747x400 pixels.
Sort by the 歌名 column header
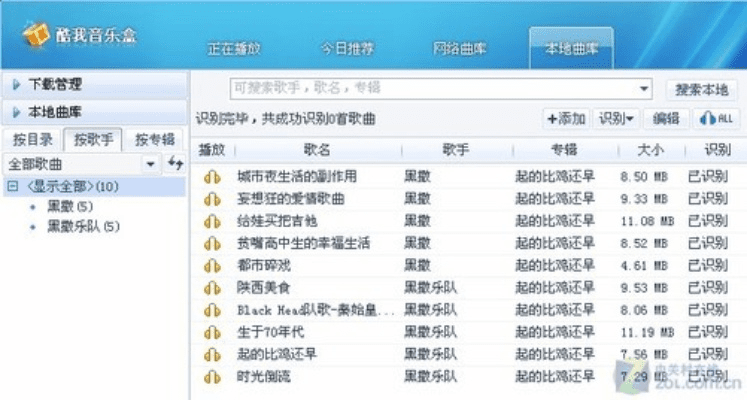[317, 150]
